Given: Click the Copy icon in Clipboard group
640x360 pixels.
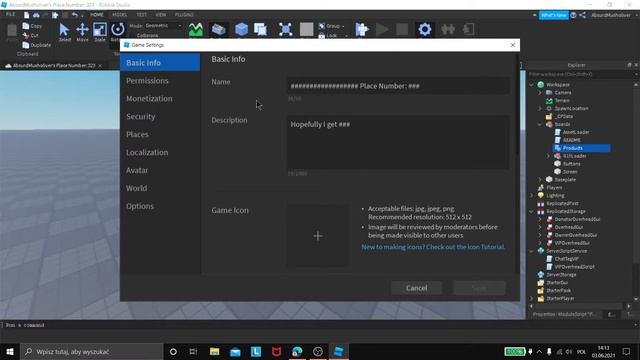Looking at the screenshot, I should tap(26, 26).
